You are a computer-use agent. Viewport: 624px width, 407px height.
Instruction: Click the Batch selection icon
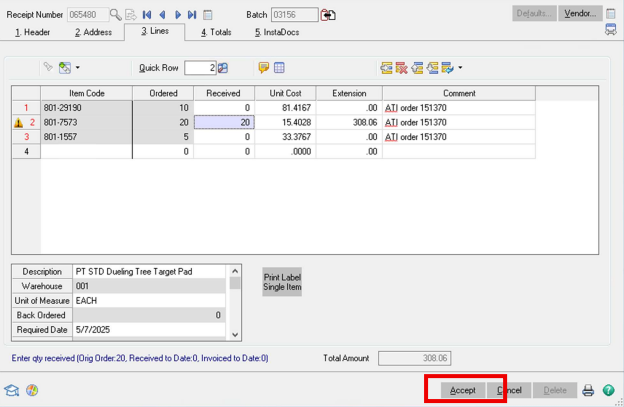point(328,15)
